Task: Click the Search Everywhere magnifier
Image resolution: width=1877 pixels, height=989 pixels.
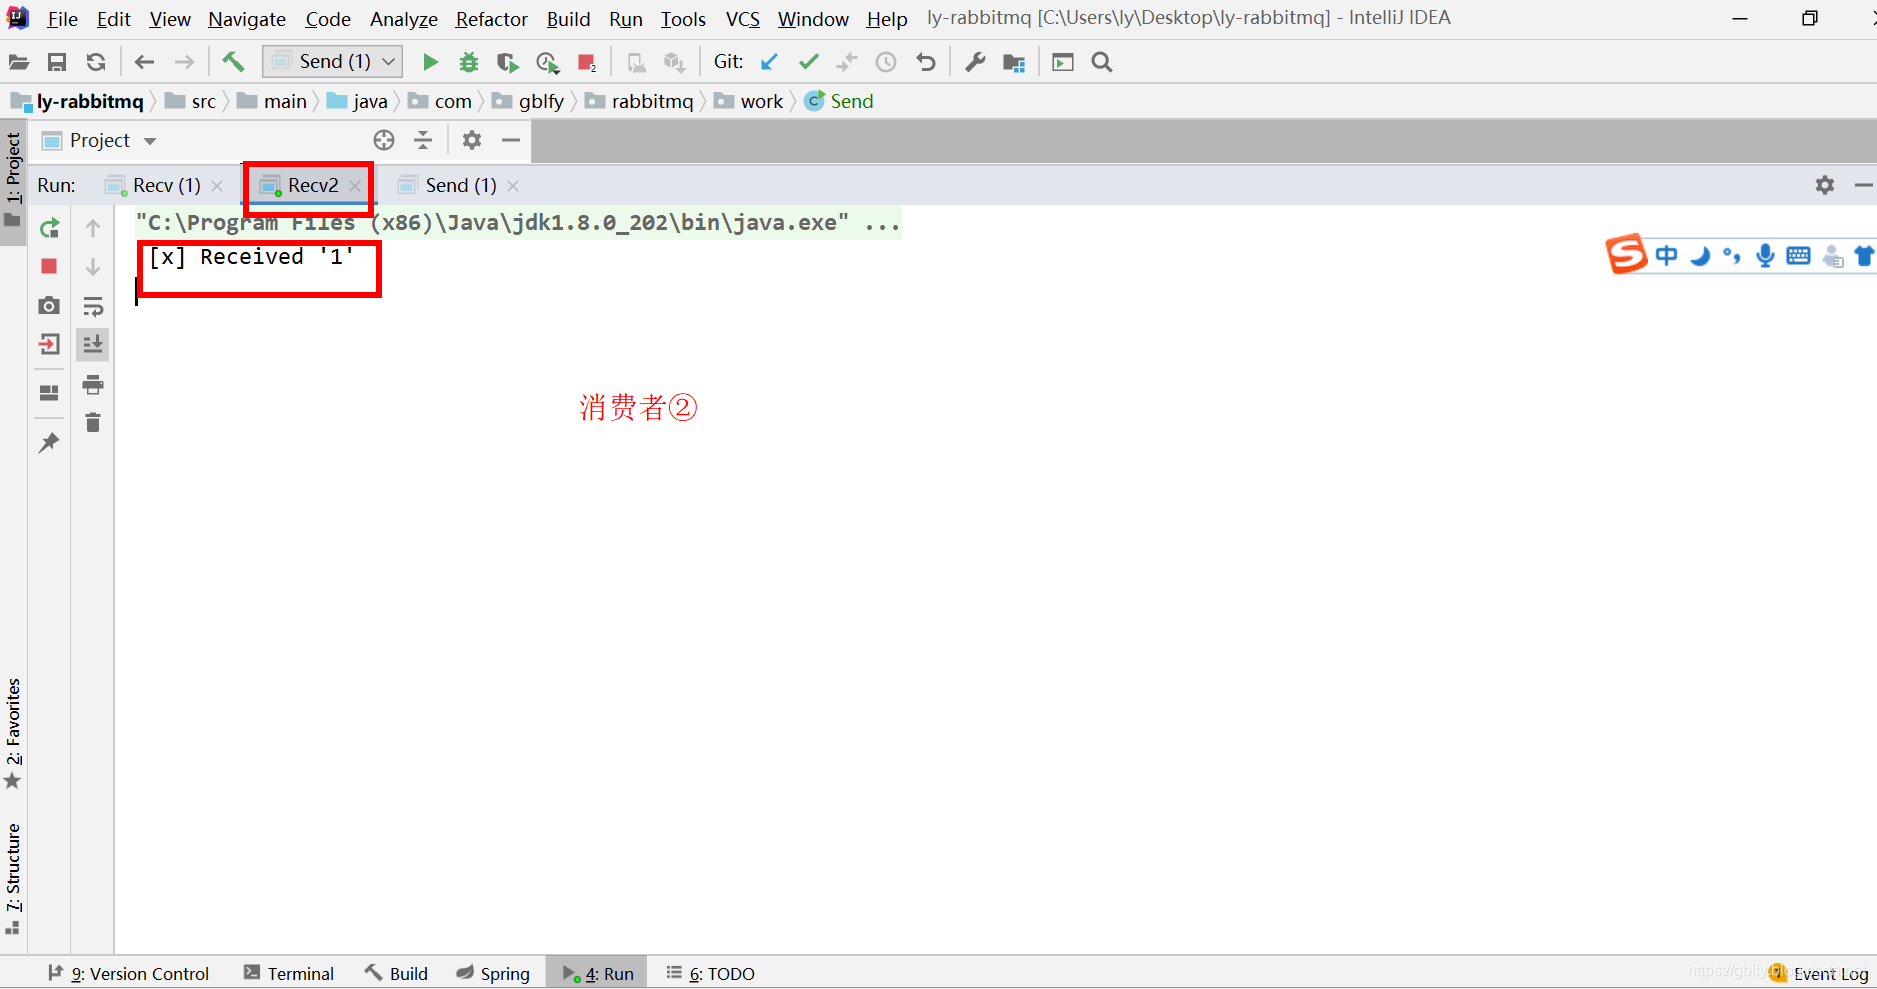Action: 1102,62
